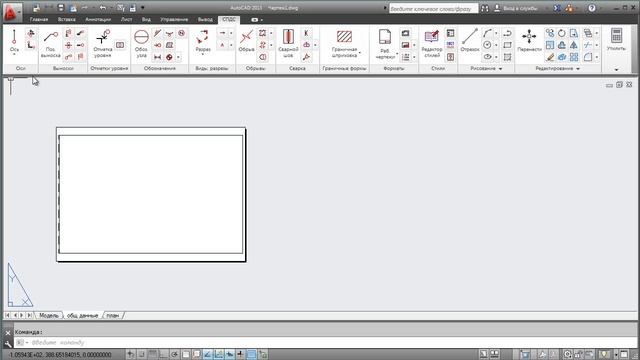Select the Обрыв break tool
This screenshot has width=640, height=360.
[247, 41]
